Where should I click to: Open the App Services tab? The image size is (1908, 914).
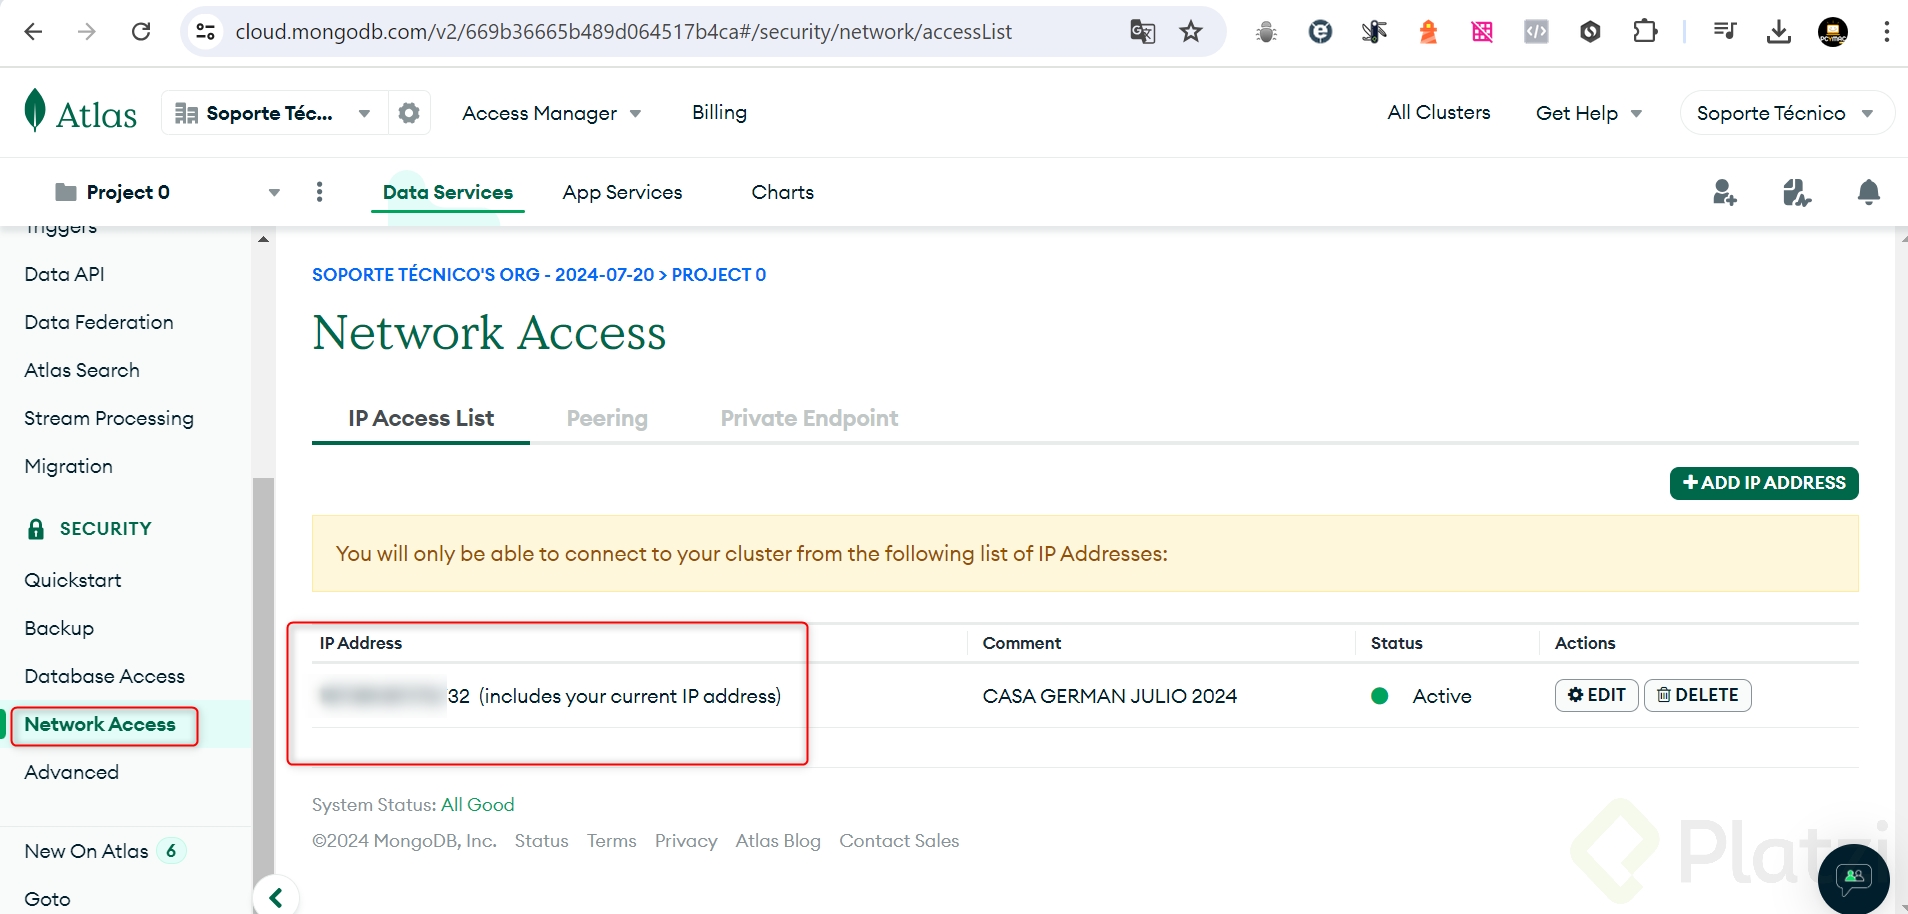click(x=622, y=192)
